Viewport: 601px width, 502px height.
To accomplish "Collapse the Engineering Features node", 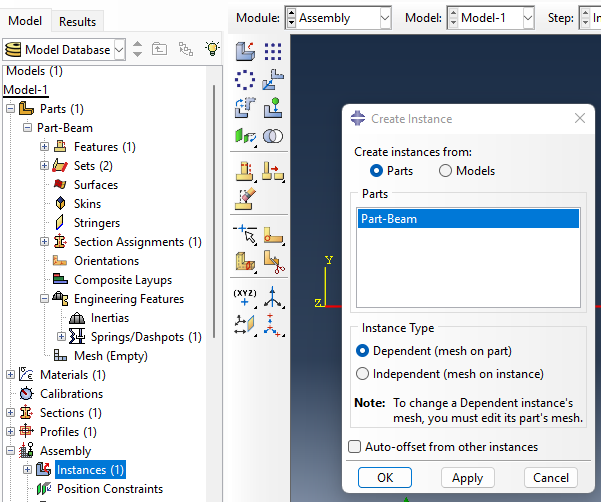I will click(44, 299).
